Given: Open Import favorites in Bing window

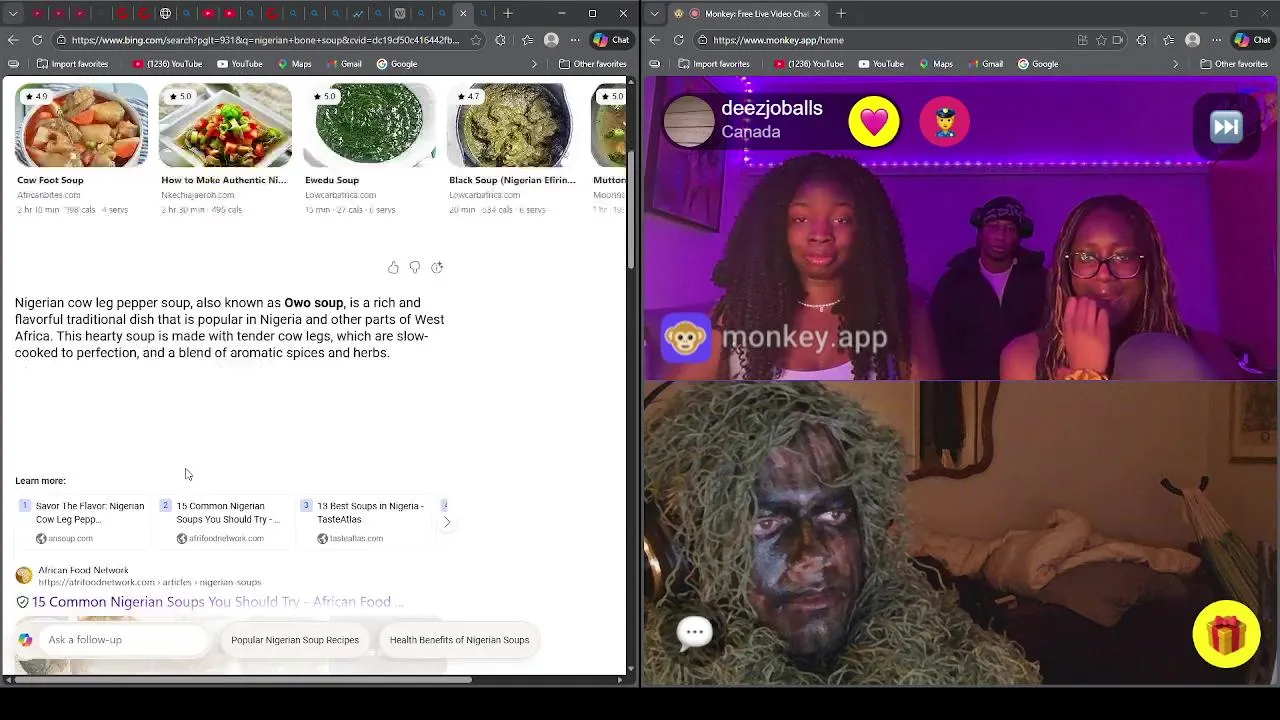Looking at the screenshot, I should pyautogui.click(x=71, y=64).
